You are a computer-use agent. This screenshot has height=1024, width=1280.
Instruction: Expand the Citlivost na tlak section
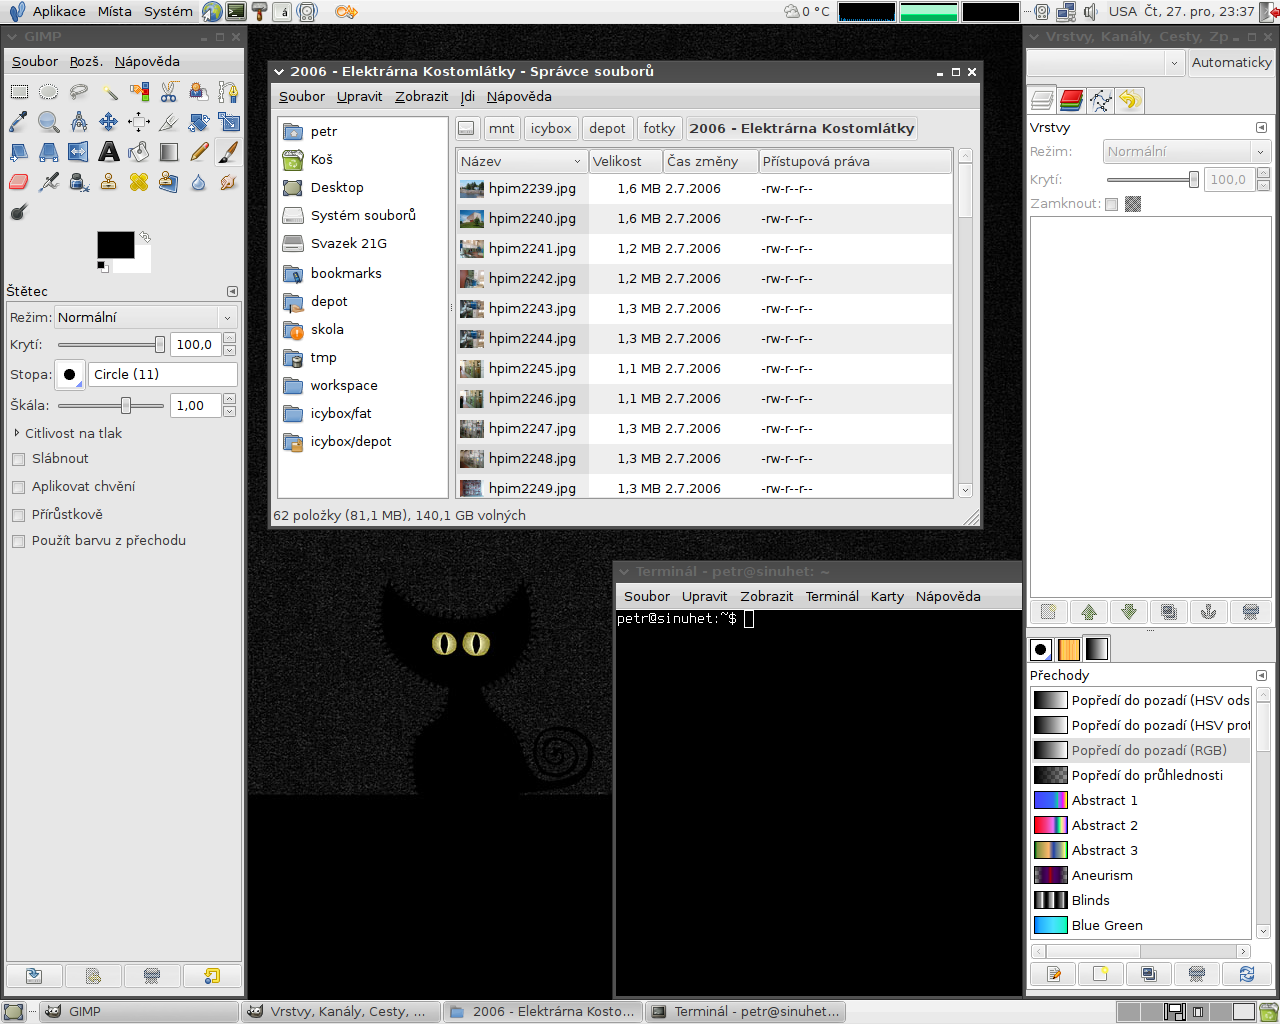(x=17, y=433)
